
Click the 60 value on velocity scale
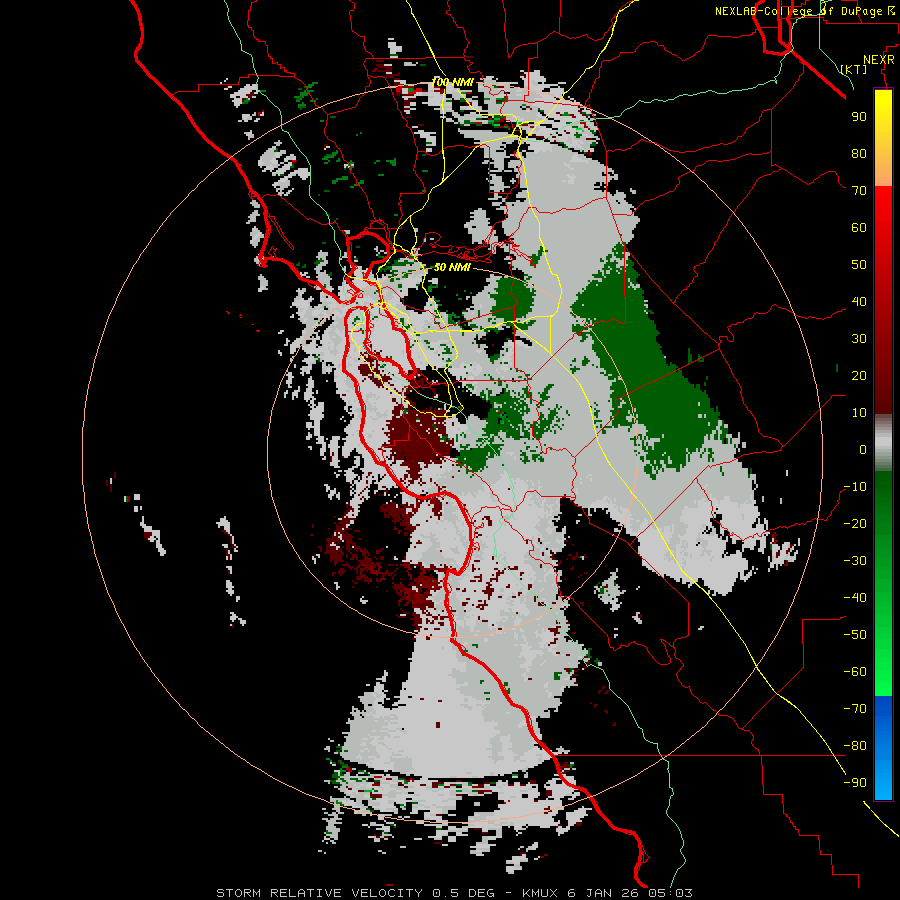(859, 227)
